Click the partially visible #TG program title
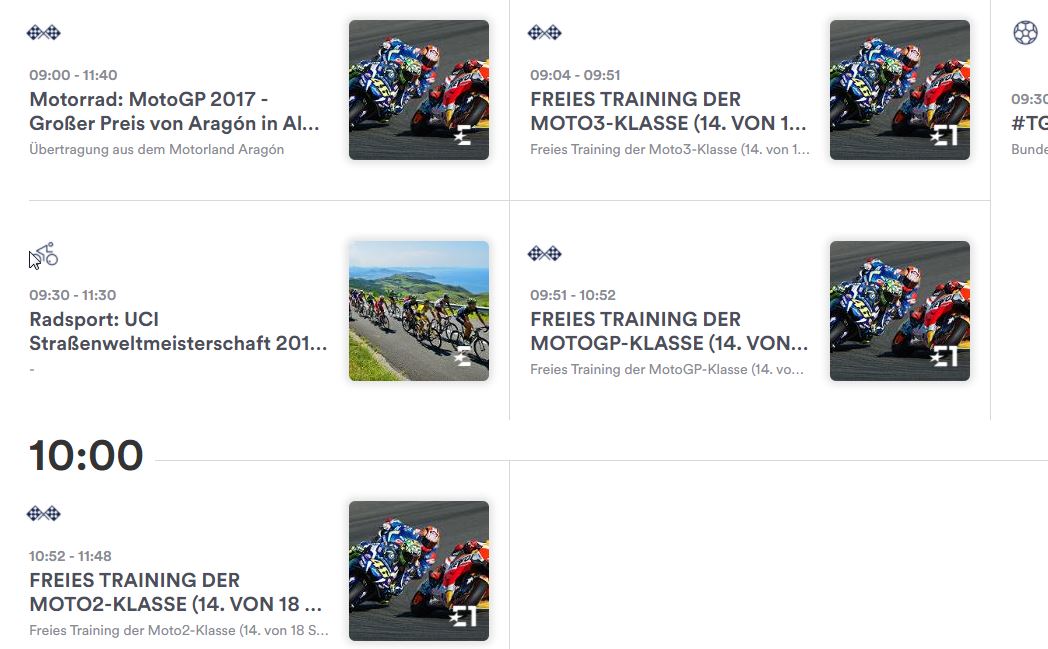1048x649 pixels. (1029, 123)
